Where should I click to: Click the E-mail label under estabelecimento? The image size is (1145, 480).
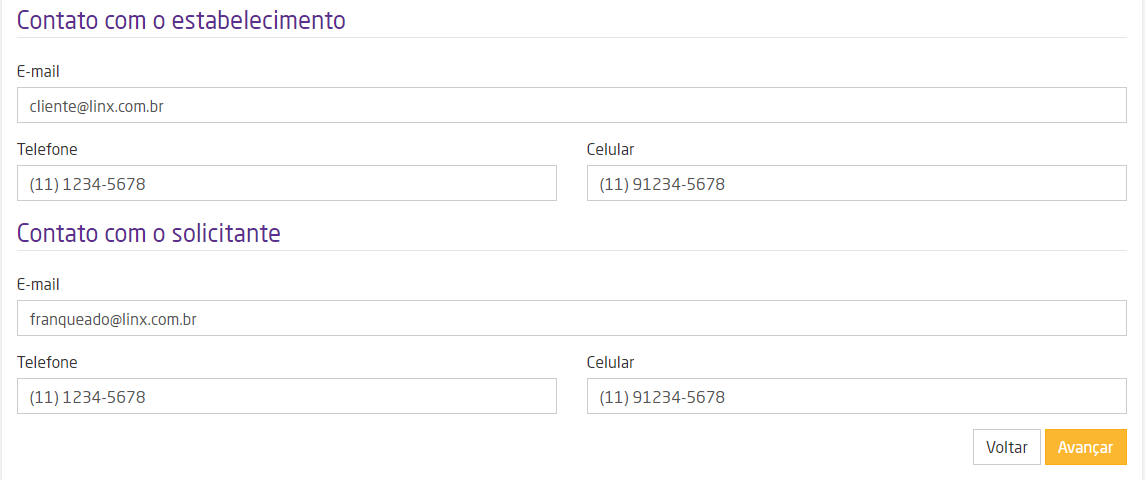pyautogui.click(x=39, y=71)
